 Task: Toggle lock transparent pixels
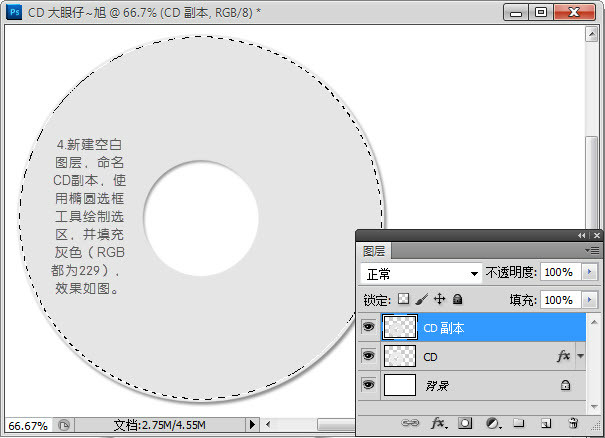click(404, 299)
